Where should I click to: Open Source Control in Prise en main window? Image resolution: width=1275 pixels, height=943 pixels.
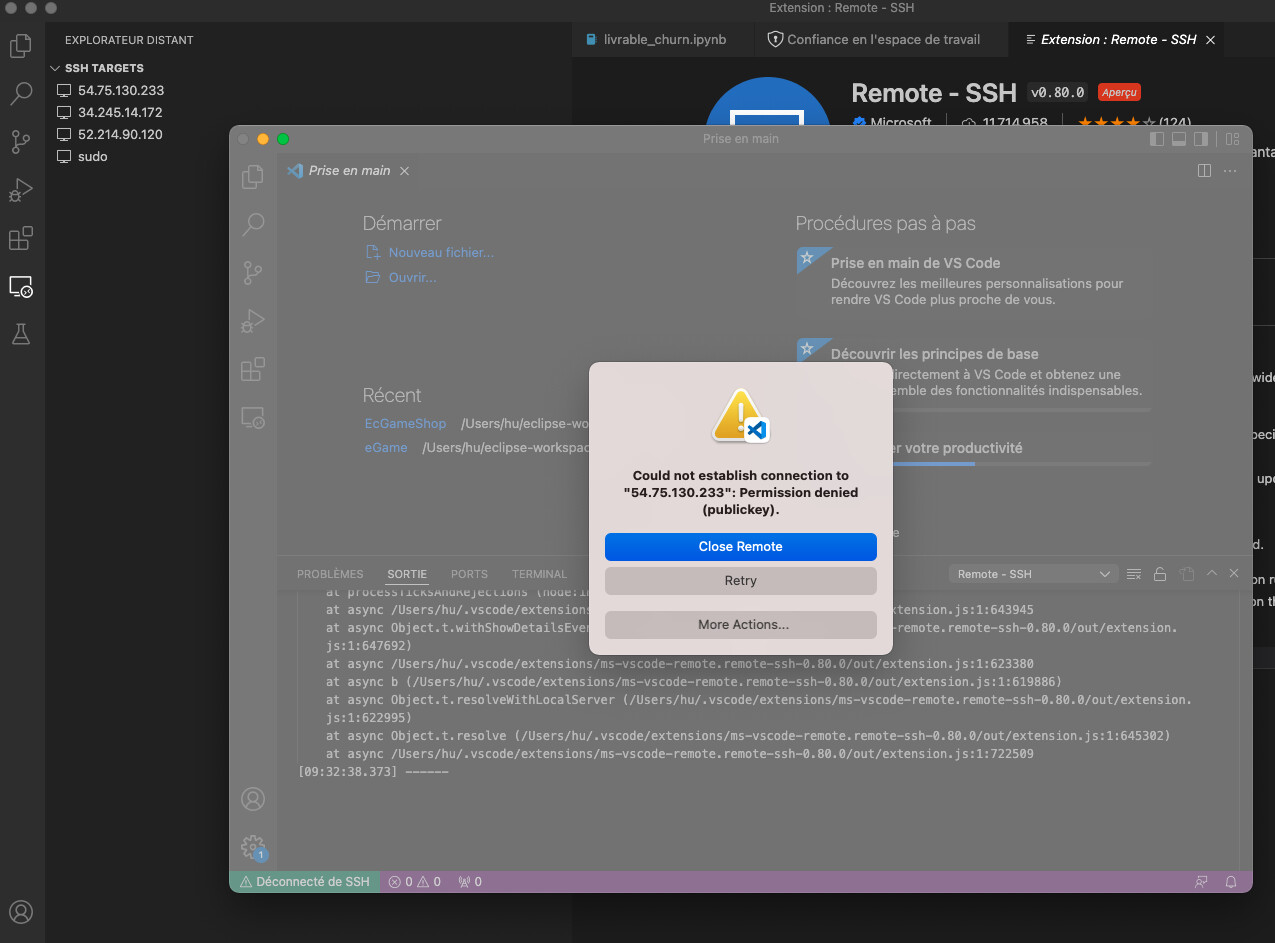[x=253, y=272]
